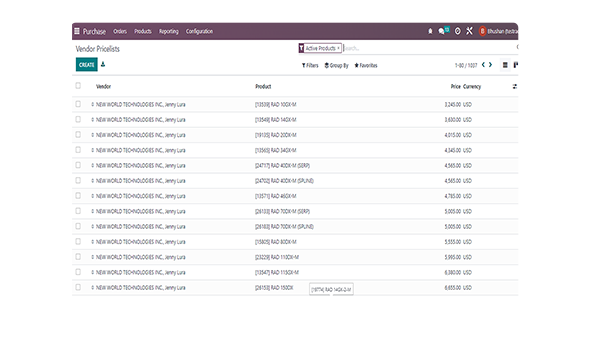
Task: Open the RAD 700X-M (SPLINE) product cell
Action: (284, 227)
